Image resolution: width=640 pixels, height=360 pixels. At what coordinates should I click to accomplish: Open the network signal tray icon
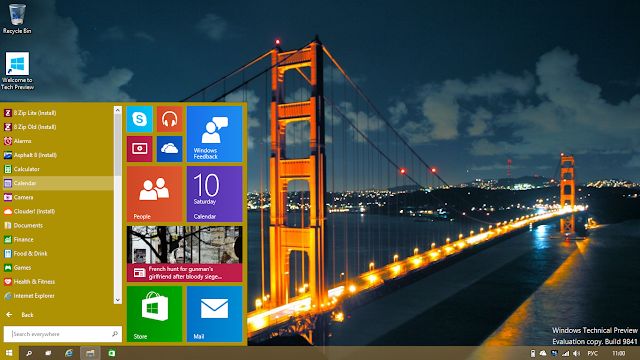(x=565, y=353)
